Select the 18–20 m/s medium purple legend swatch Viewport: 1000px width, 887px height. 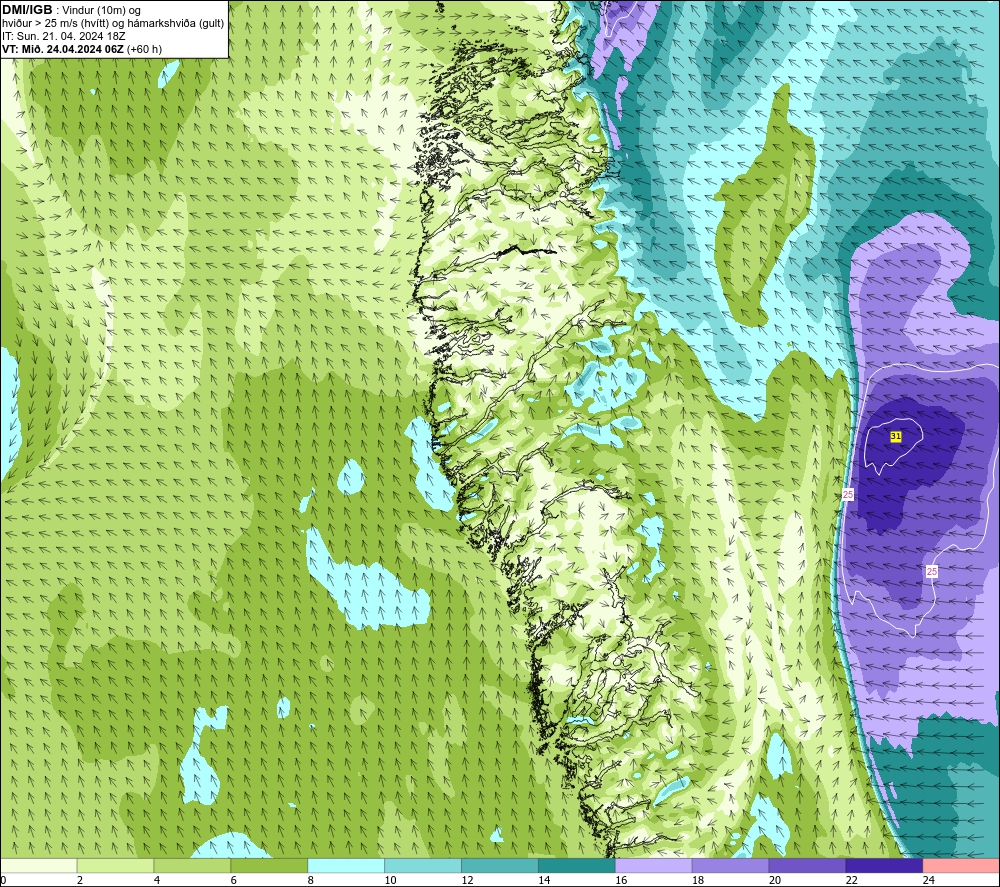tap(730, 866)
